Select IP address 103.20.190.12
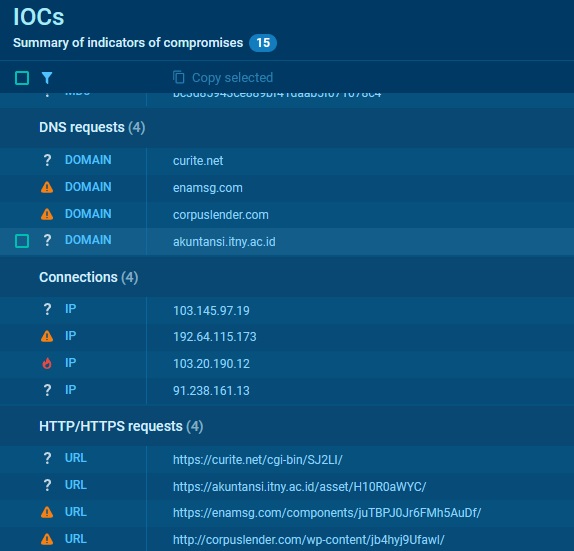Screen dimensions: 574x551 coord(211,364)
